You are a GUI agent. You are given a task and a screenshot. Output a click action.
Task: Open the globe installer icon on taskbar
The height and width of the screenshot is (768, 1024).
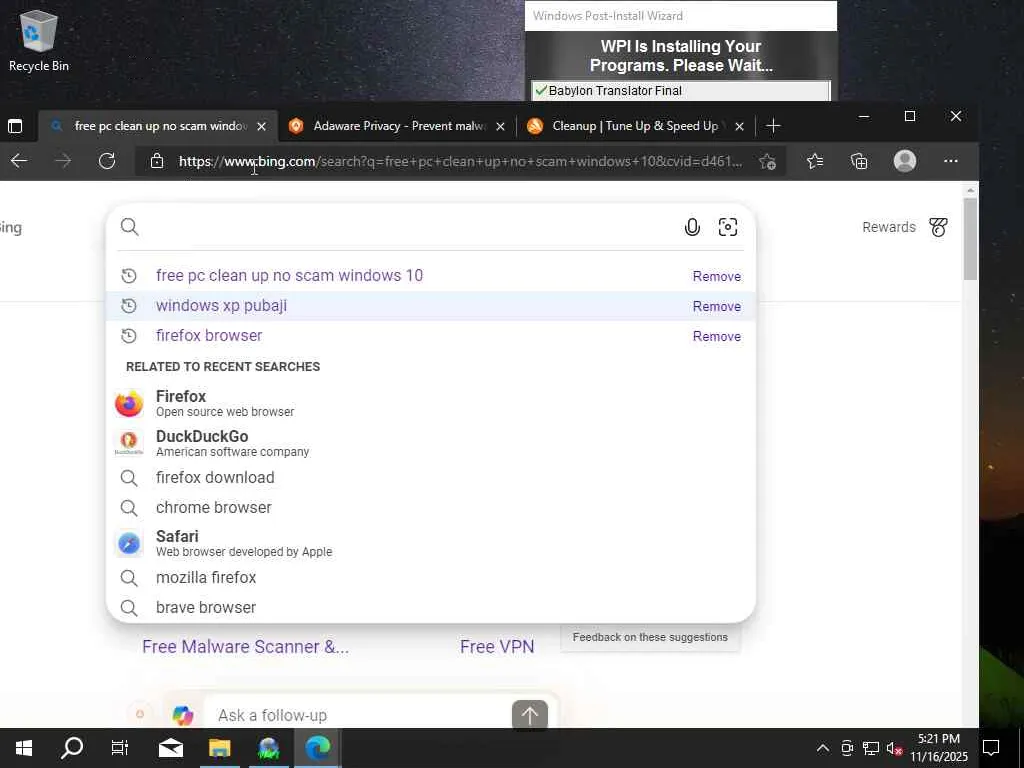pos(268,748)
